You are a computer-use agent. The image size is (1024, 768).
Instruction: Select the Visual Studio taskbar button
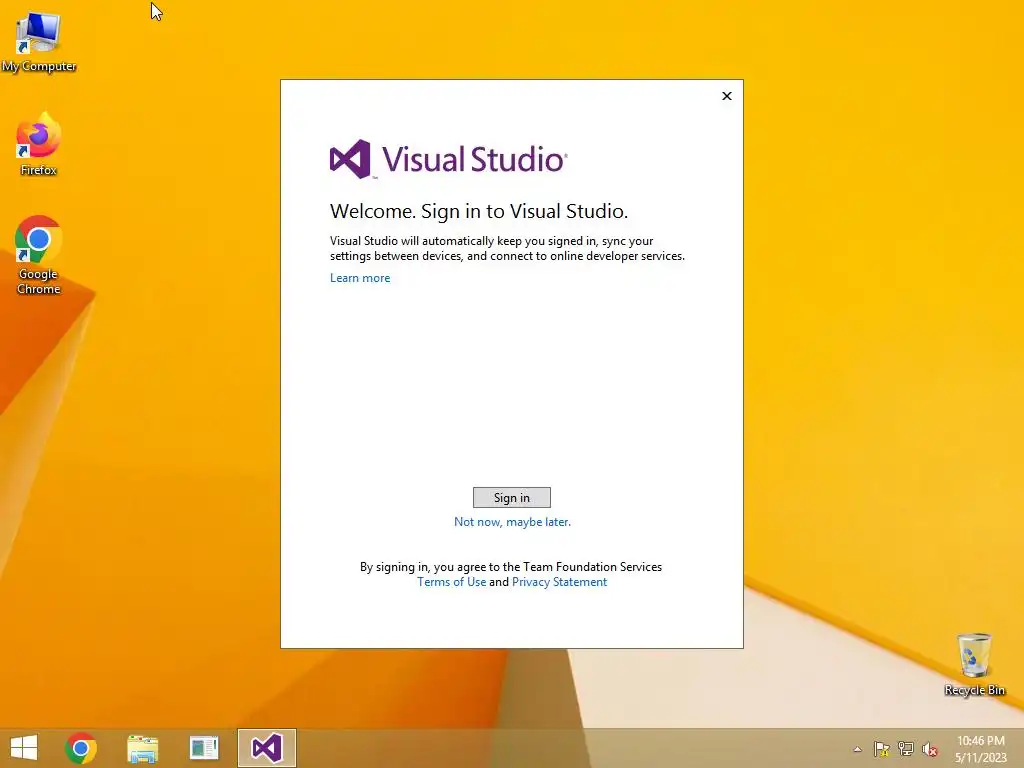point(266,748)
